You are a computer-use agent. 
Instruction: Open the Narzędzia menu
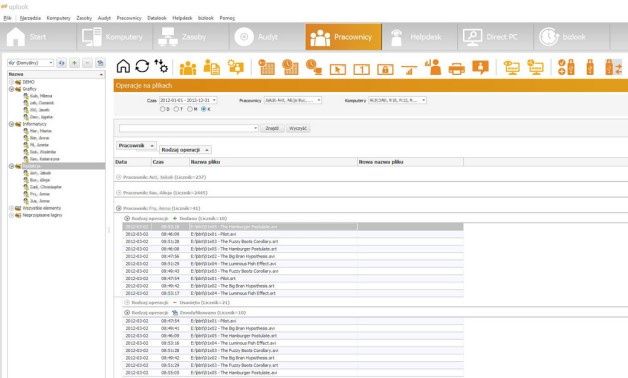(30, 18)
